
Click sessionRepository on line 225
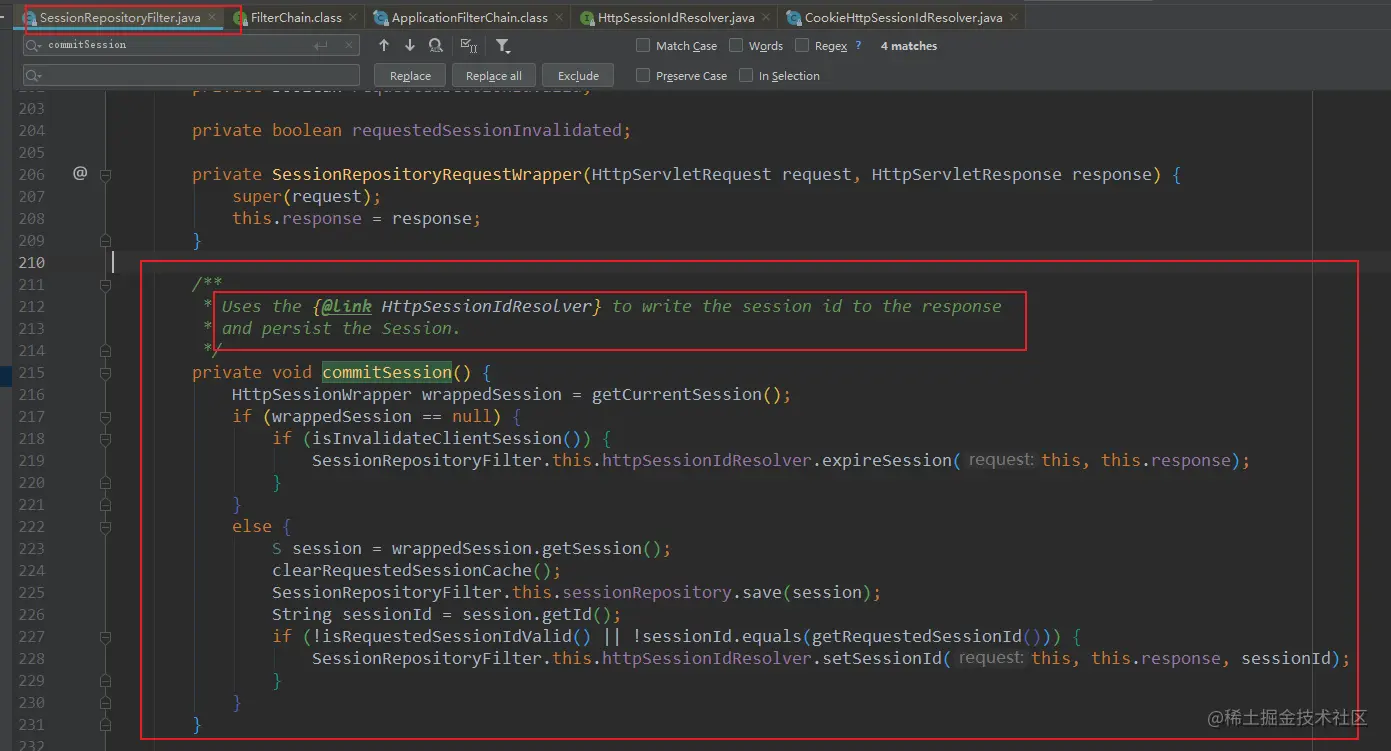tap(647, 592)
